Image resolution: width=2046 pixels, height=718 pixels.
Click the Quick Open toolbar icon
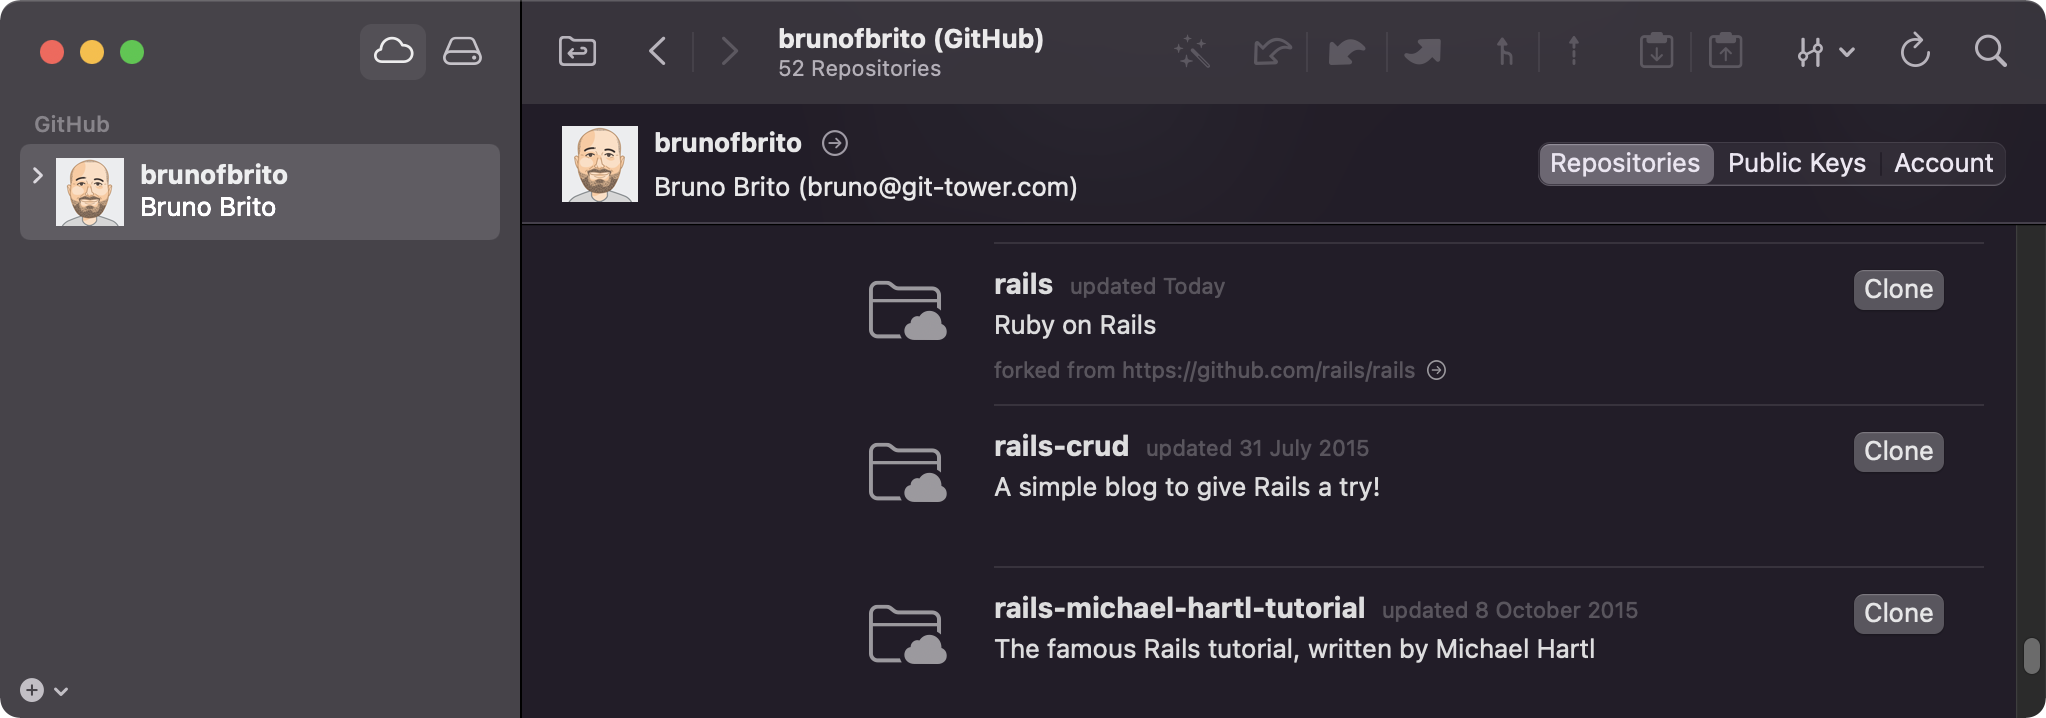pyautogui.click(x=577, y=52)
